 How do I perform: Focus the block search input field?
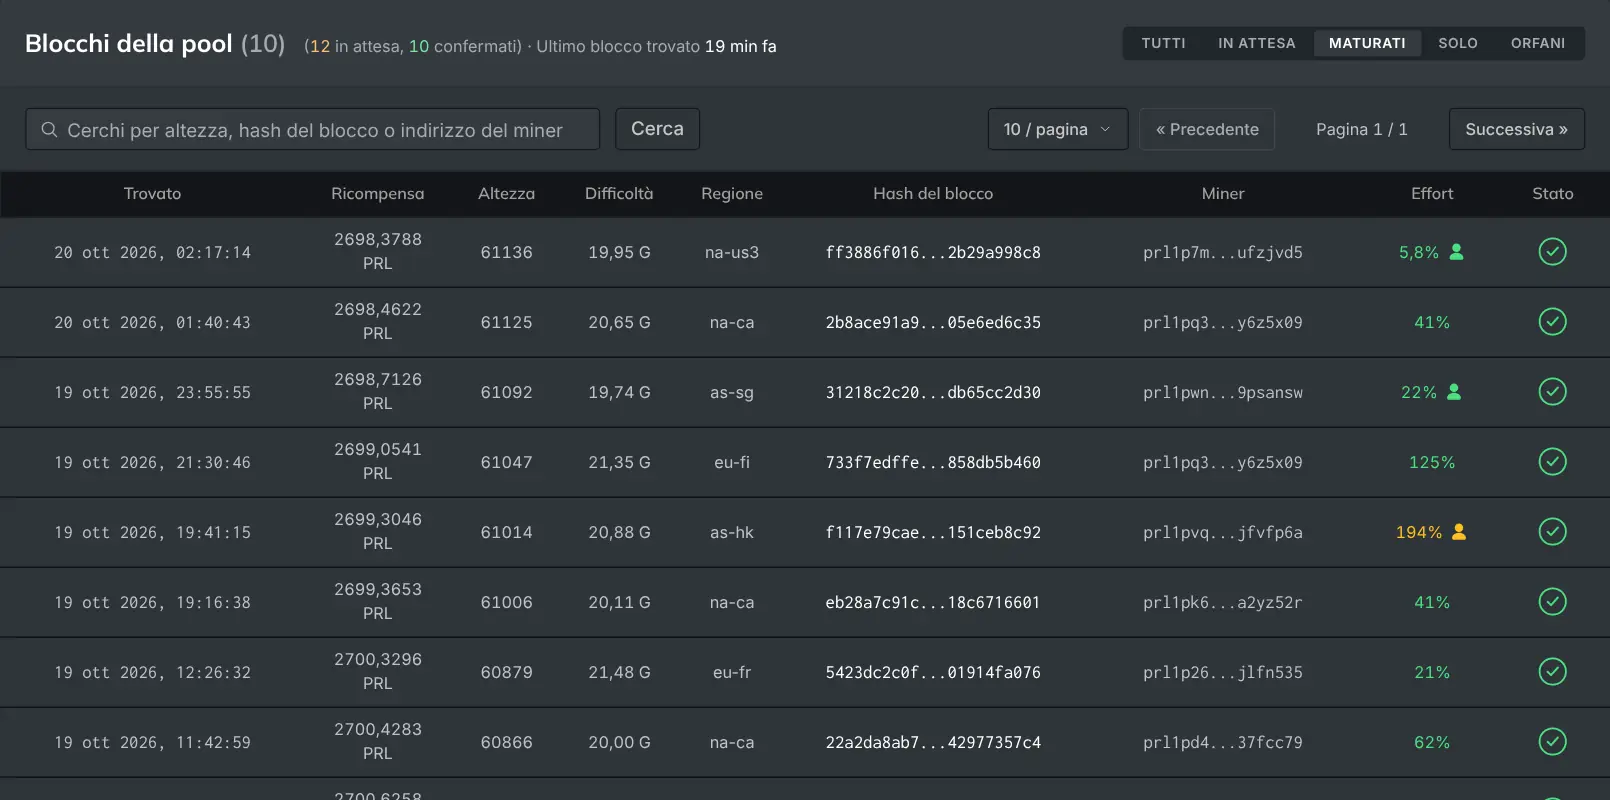point(313,129)
